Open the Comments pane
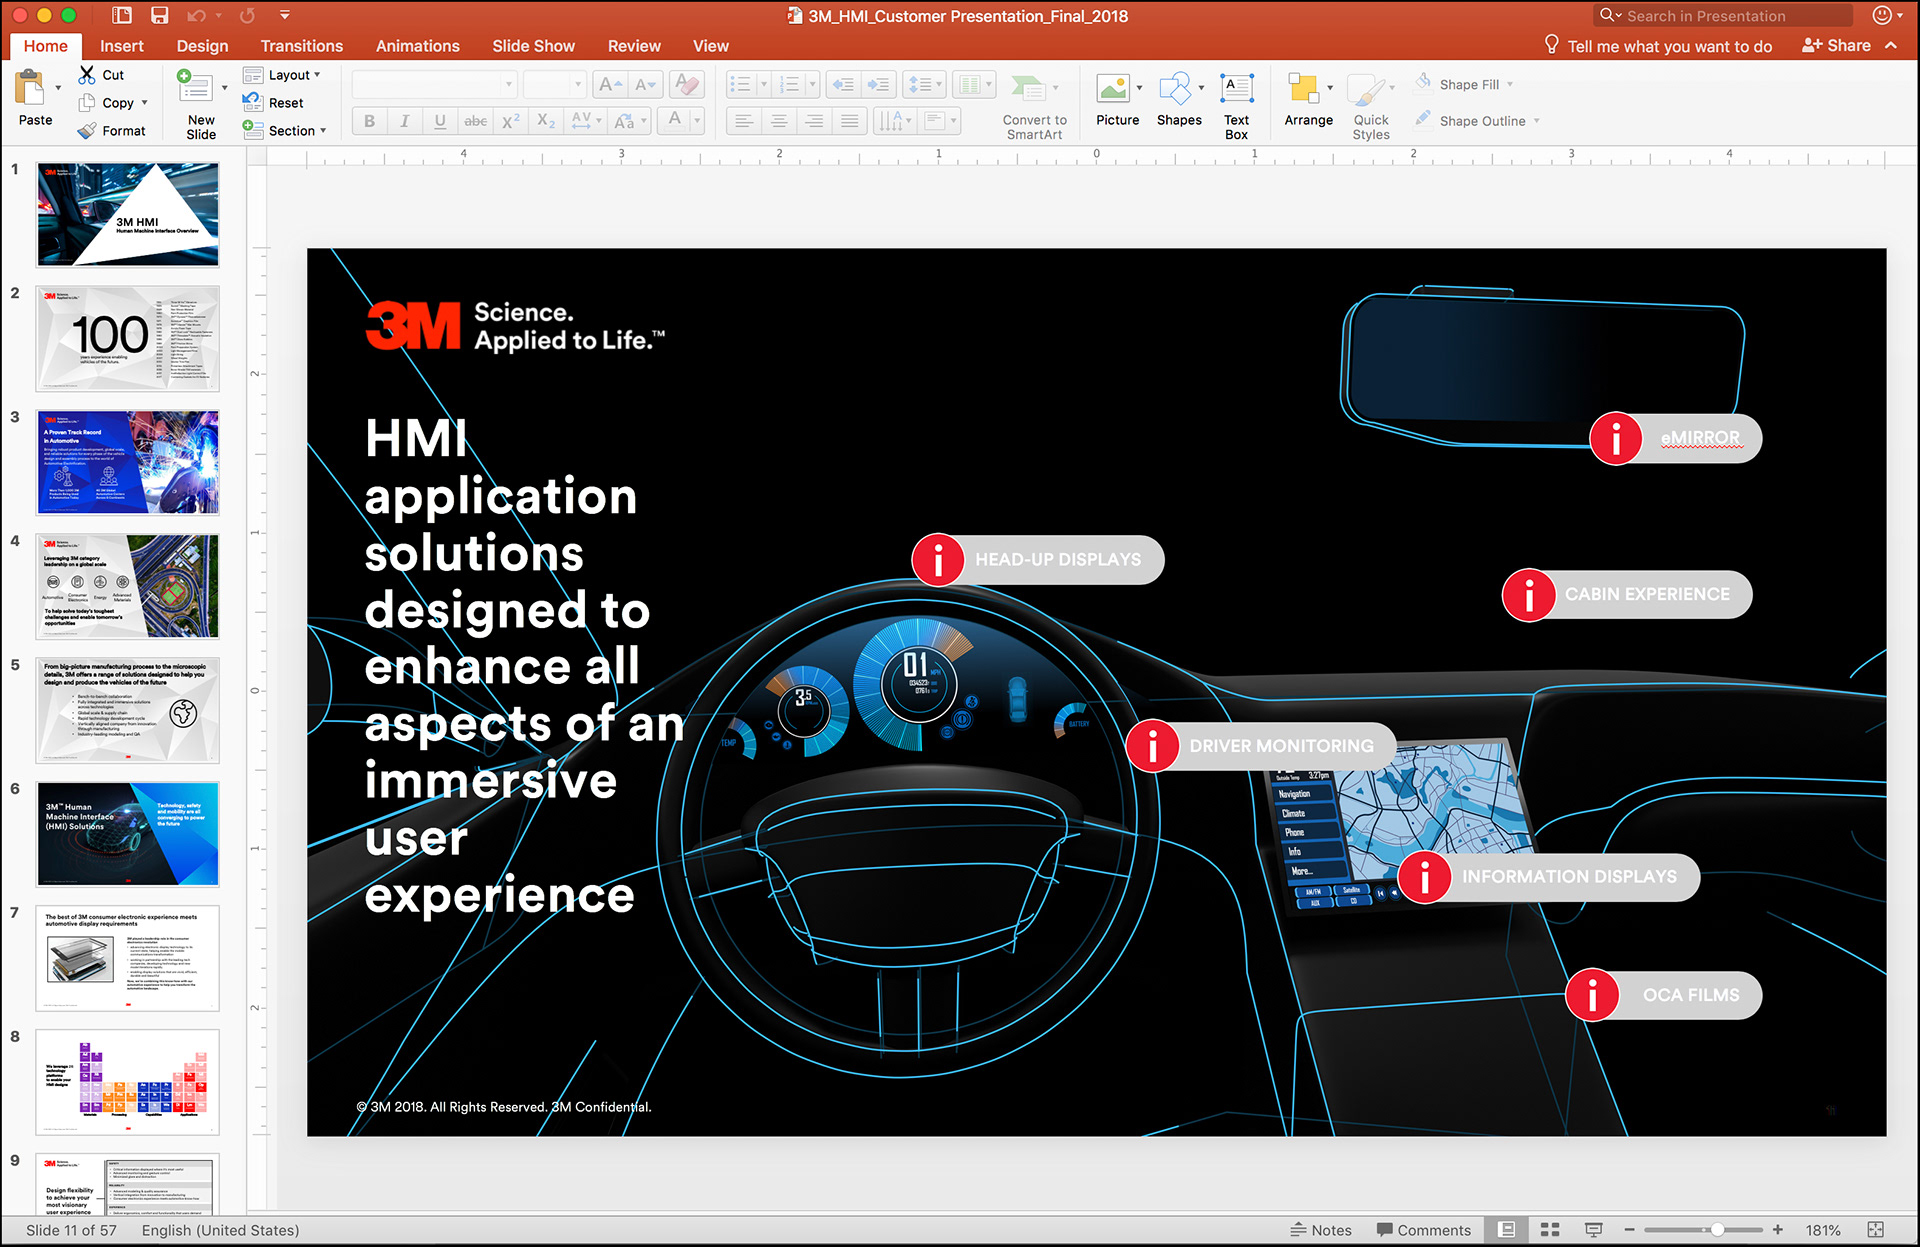The image size is (1920, 1247). tap(1424, 1230)
